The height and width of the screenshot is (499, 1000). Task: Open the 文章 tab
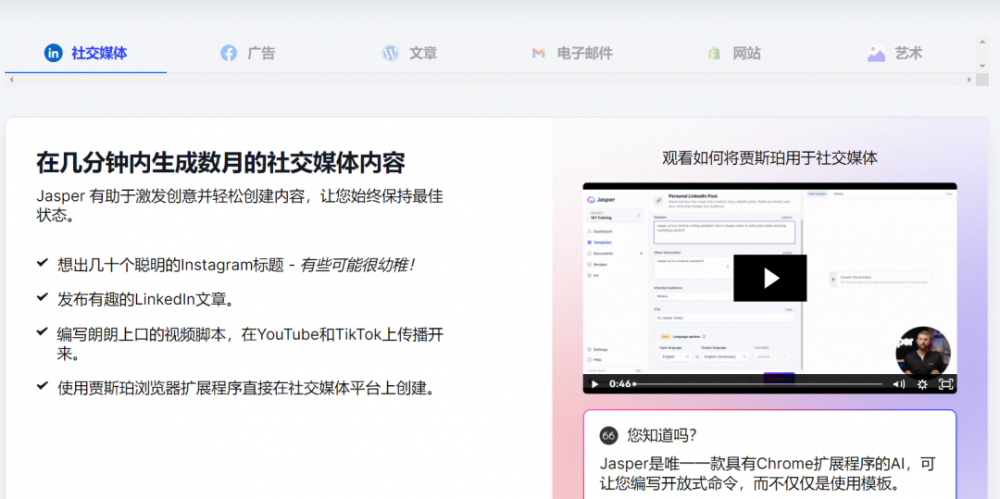(410, 53)
